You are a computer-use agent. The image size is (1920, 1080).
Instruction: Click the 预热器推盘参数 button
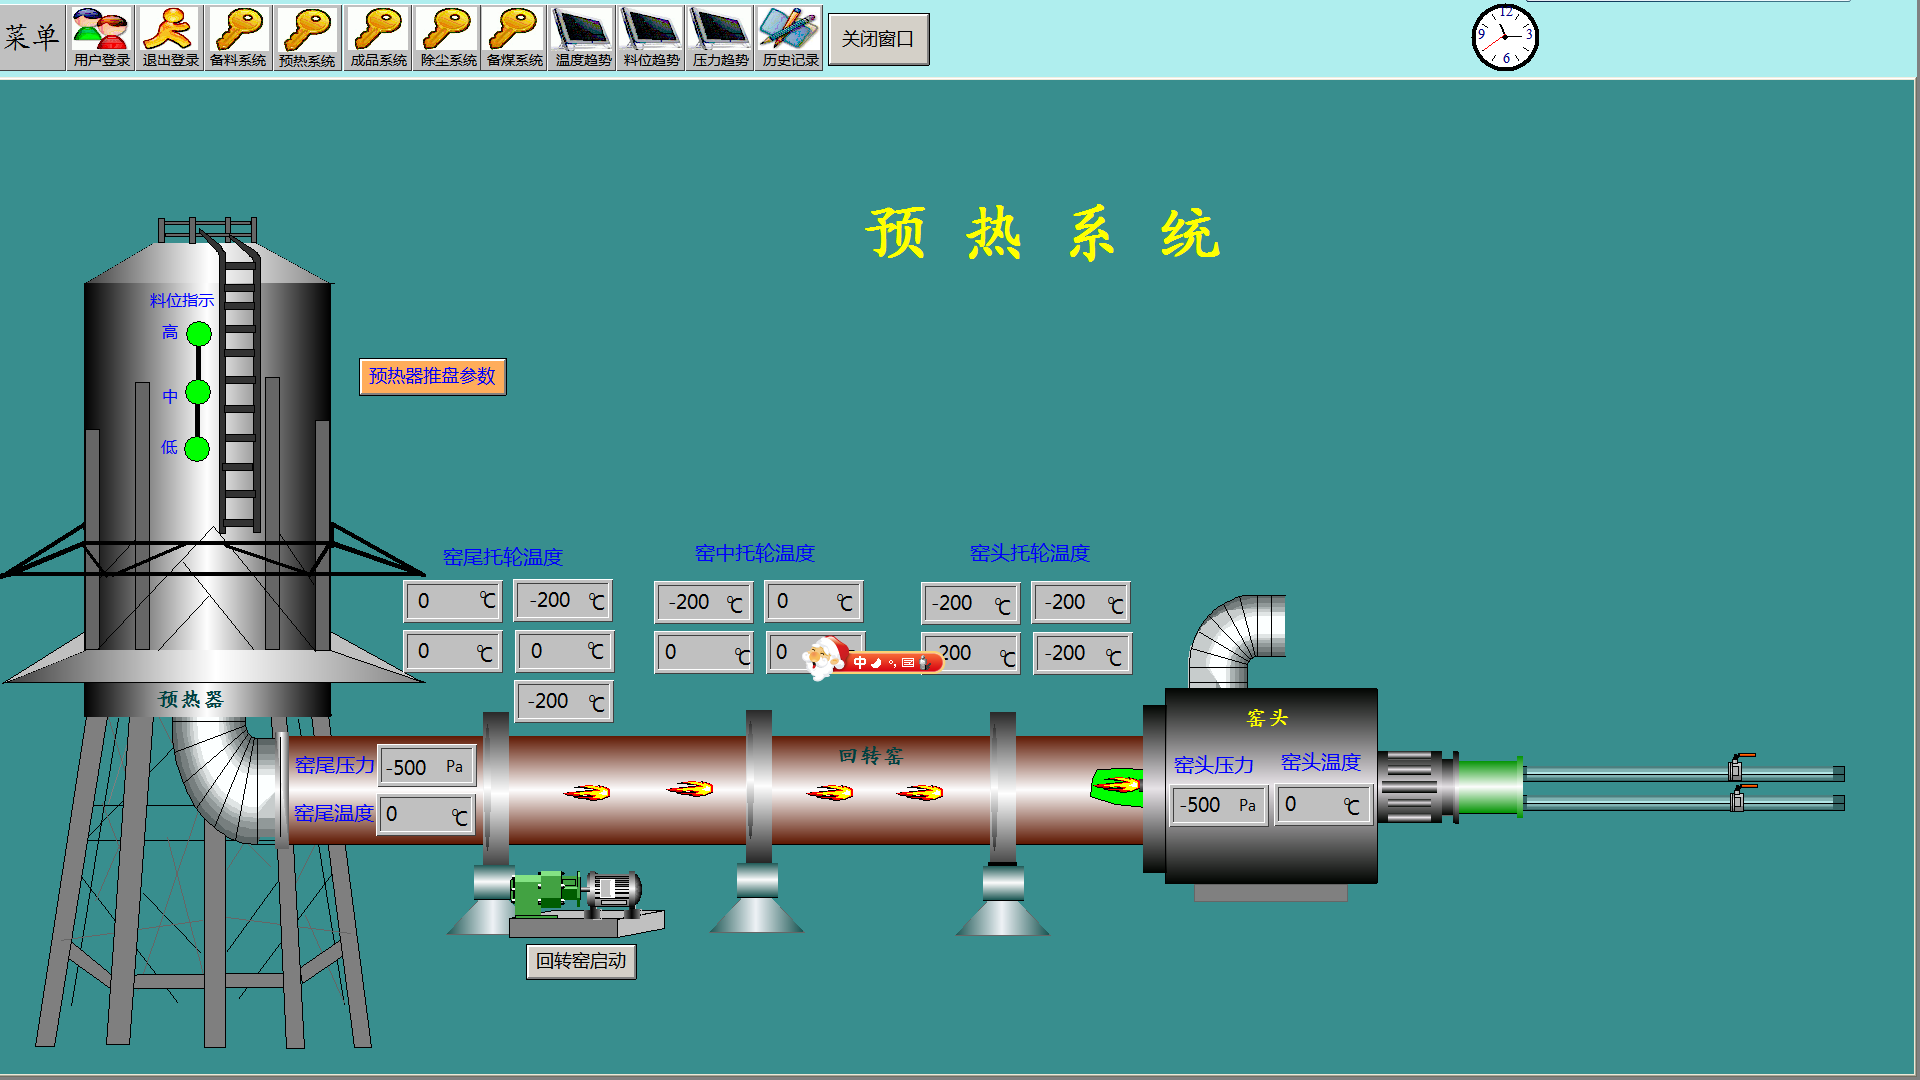[x=432, y=376]
